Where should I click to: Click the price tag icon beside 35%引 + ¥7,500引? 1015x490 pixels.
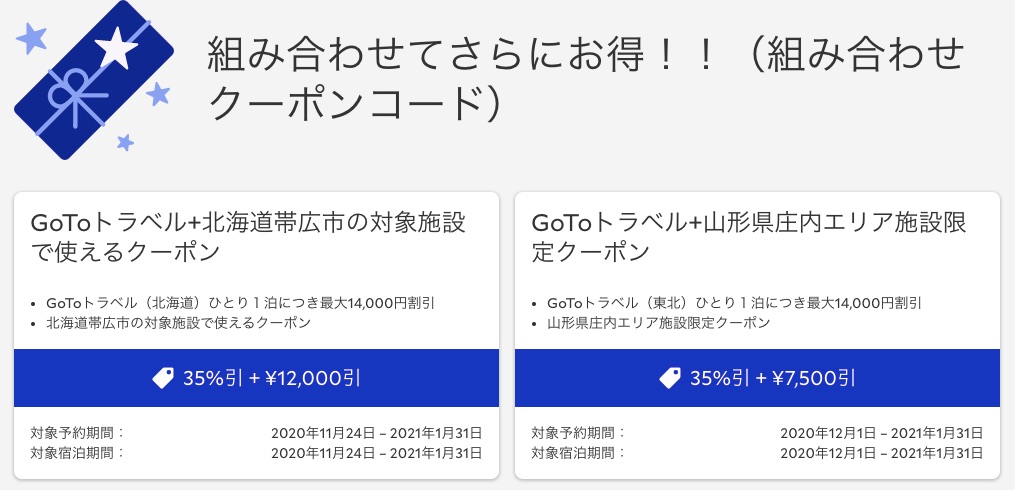click(671, 378)
